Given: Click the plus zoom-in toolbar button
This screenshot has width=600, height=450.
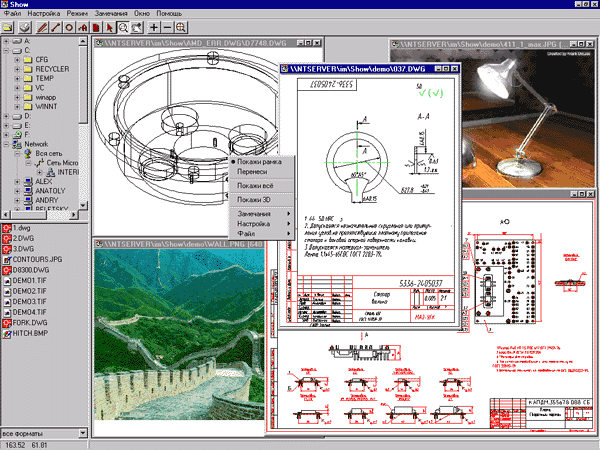Looking at the screenshot, I should (154, 28).
